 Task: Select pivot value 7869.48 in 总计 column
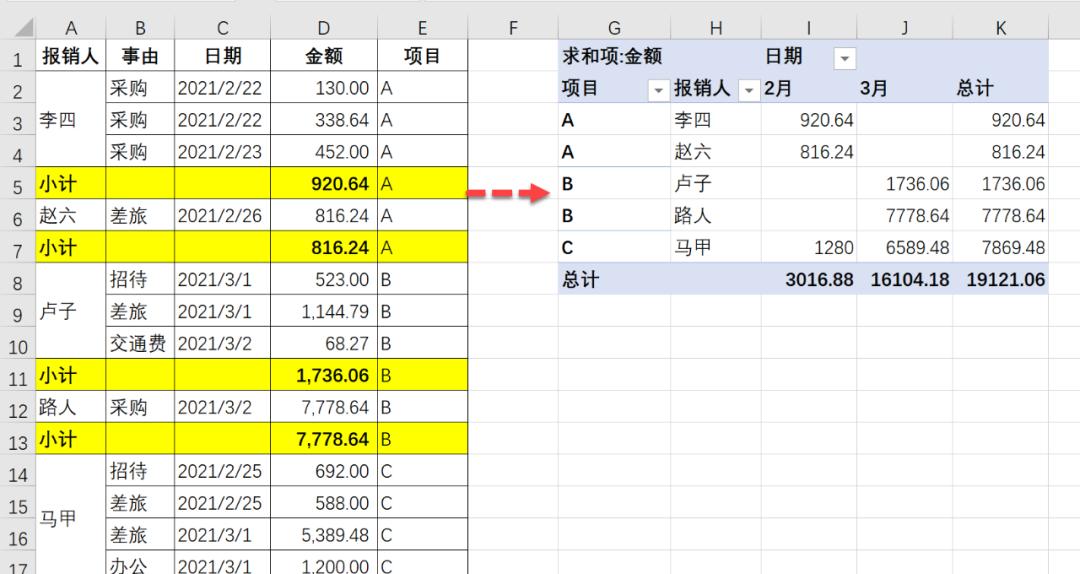[1001, 247]
